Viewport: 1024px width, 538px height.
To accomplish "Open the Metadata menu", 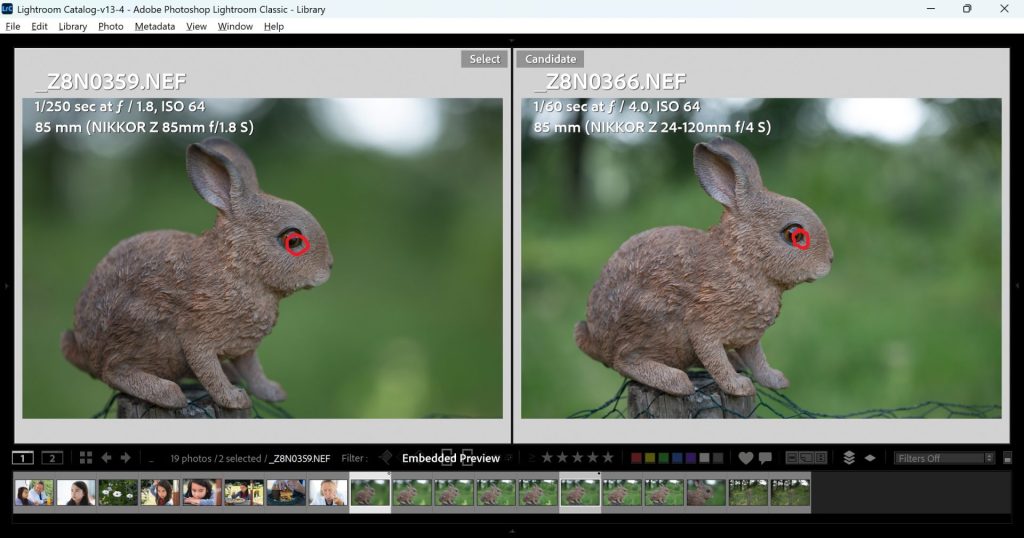I will pyautogui.click(x=155, y=26).
